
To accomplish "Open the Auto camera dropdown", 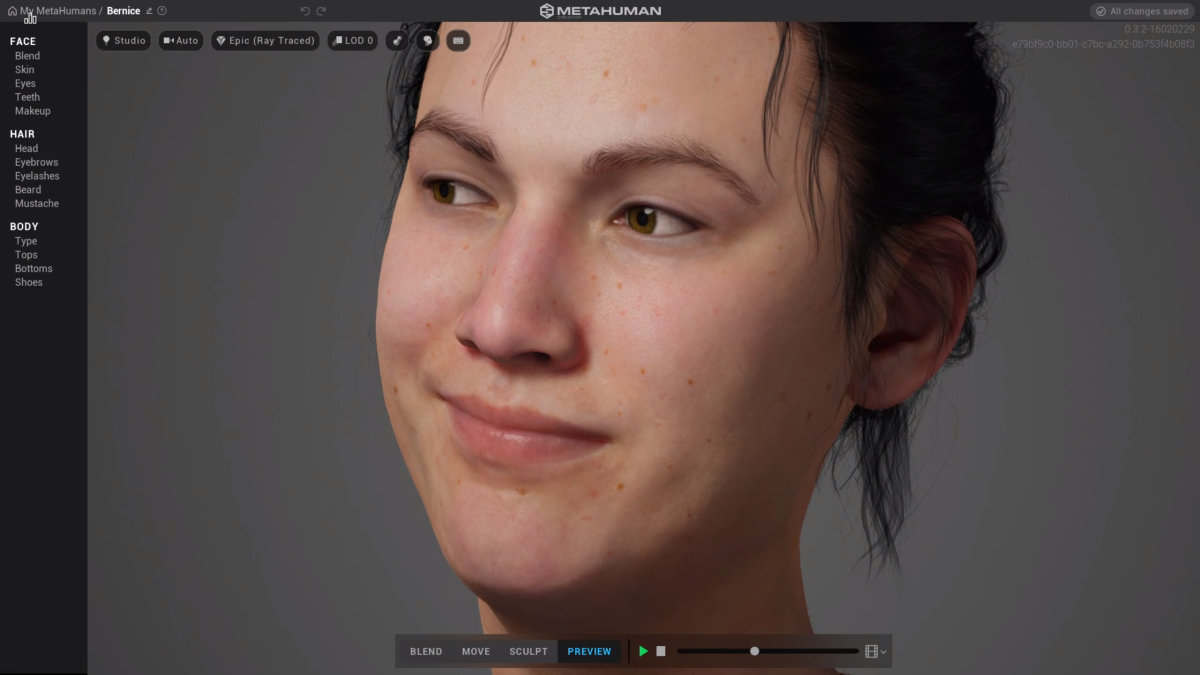I will 181,41.
